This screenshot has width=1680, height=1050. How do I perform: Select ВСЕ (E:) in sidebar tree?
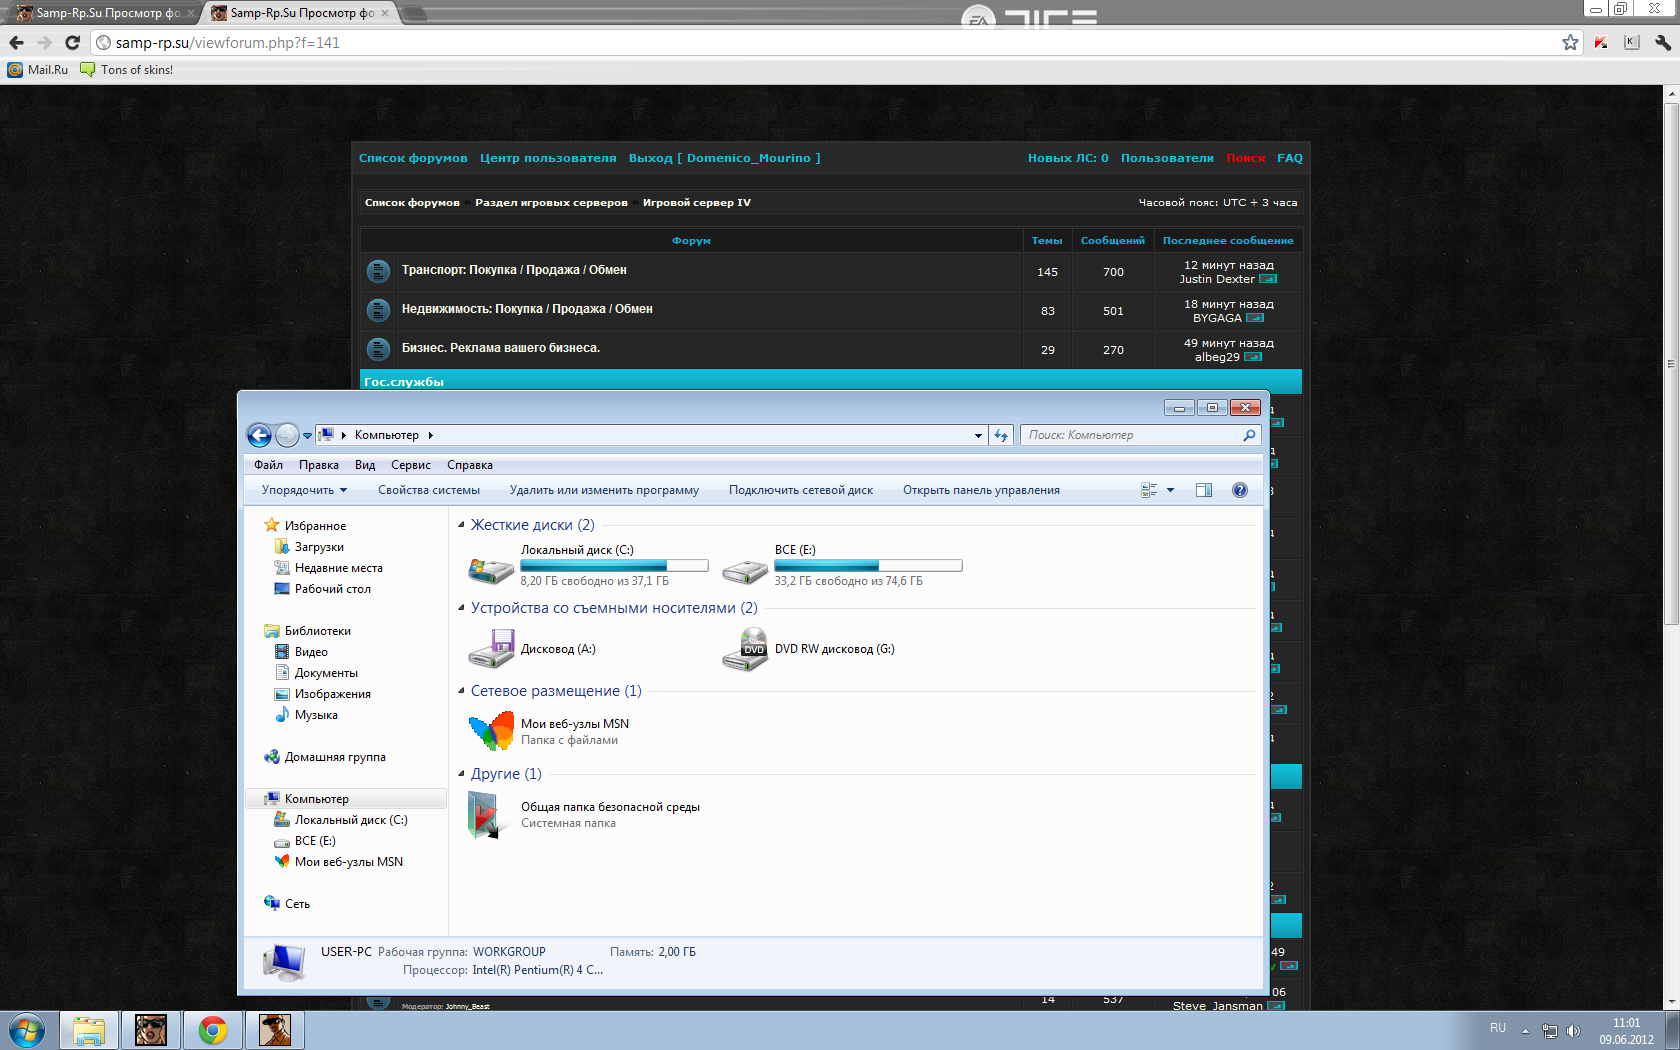click(315, 841)
